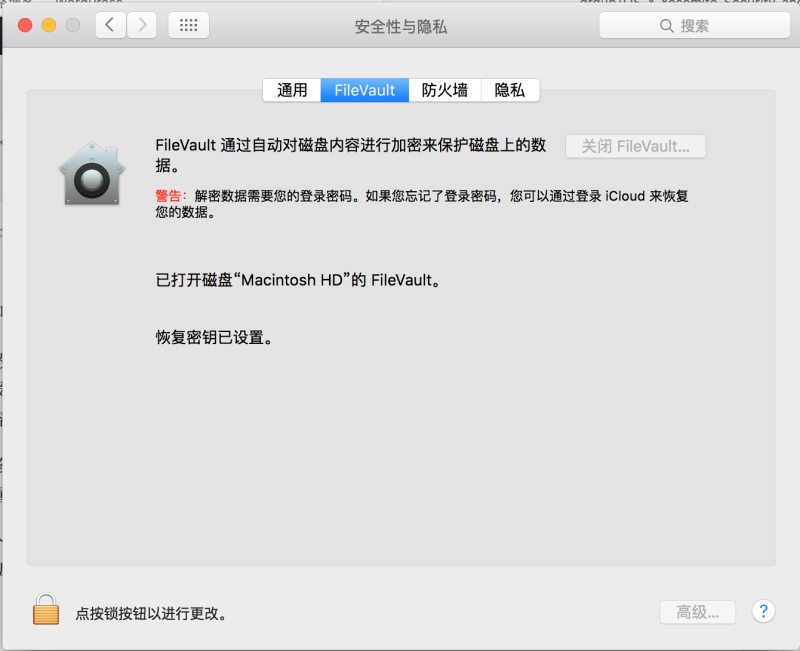Screen dimensions: 800x651
Task: Open previous preference pane via back chevron
Action: [110, 25]
